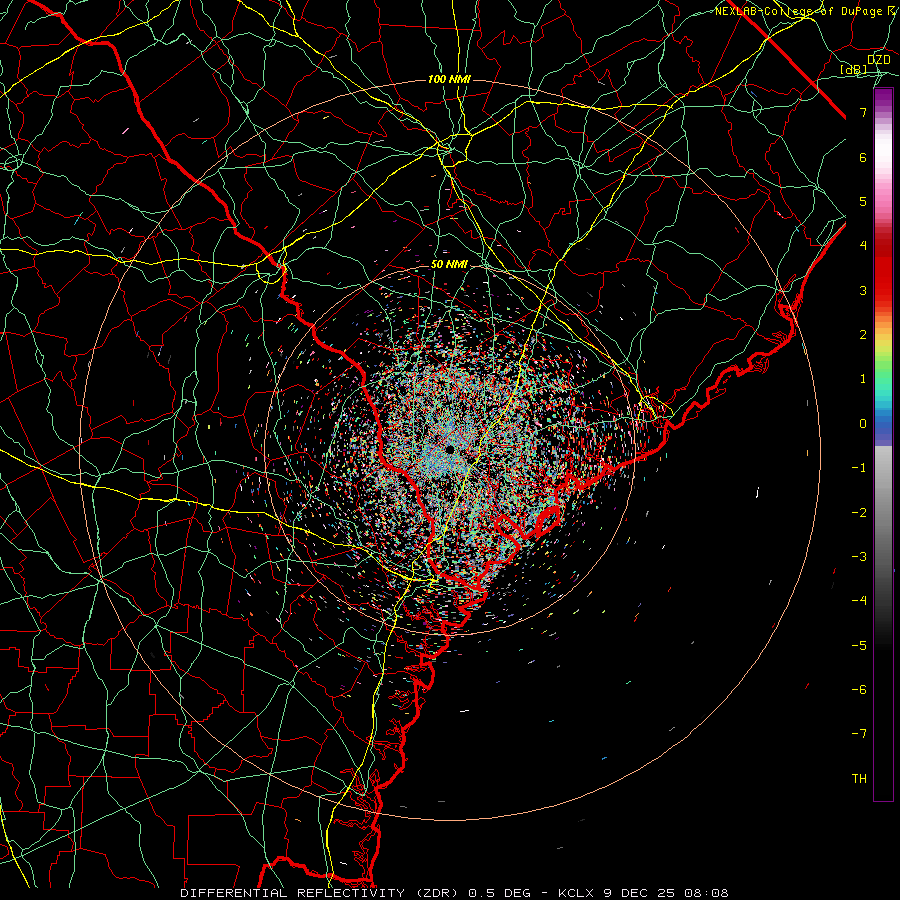This screenshot has width=900, height=900.
Task: Click the red band of the color bar
Action: click(x=883, y=270)
